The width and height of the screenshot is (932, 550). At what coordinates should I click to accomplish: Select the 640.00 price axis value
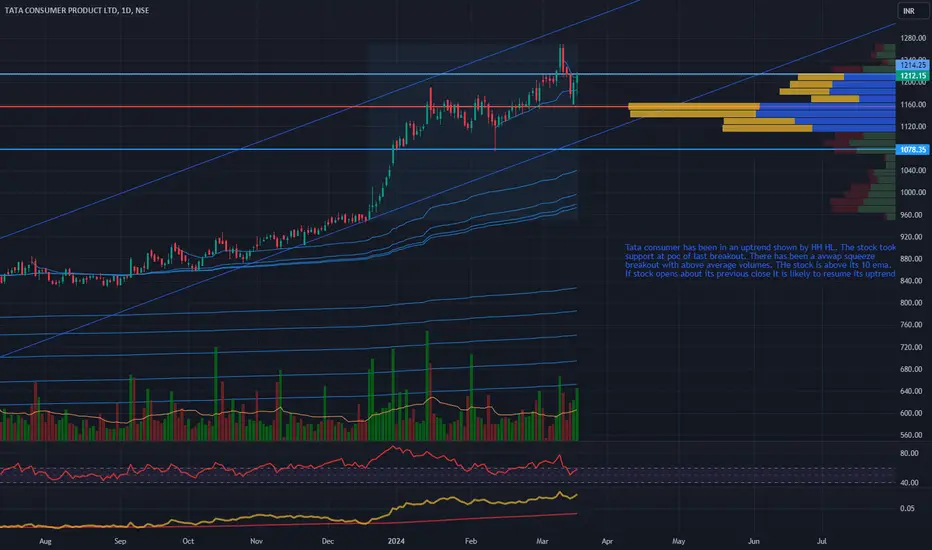(x=913, y=391)
